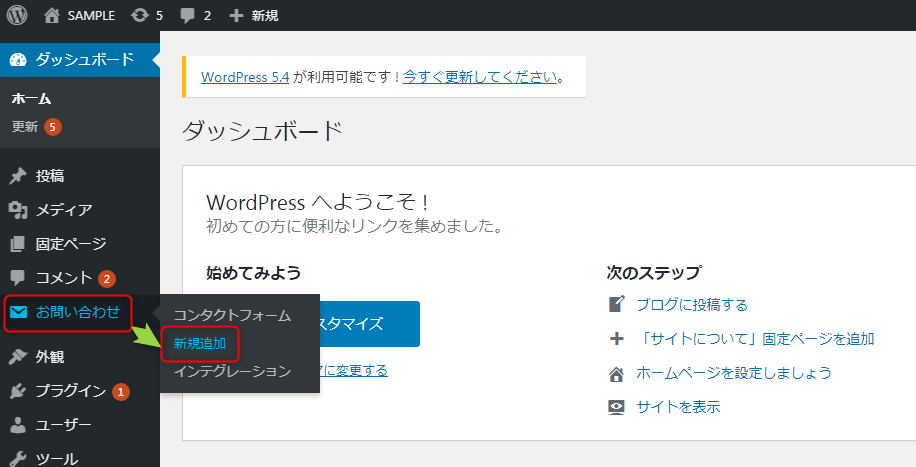Click the envelope icon for お問い合わせ
The width and height of the screenshot is (916, 467).
point(18,312)
